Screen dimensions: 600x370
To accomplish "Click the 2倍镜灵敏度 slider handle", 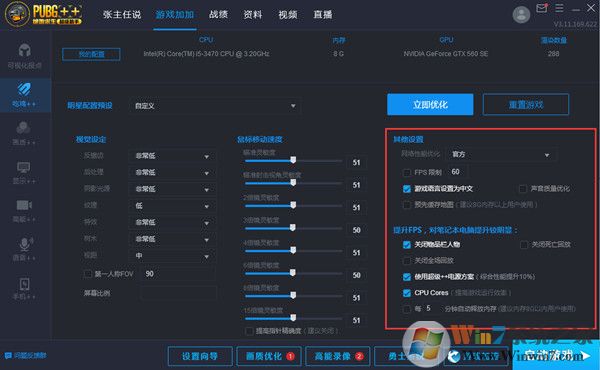I will coord(293,205).
